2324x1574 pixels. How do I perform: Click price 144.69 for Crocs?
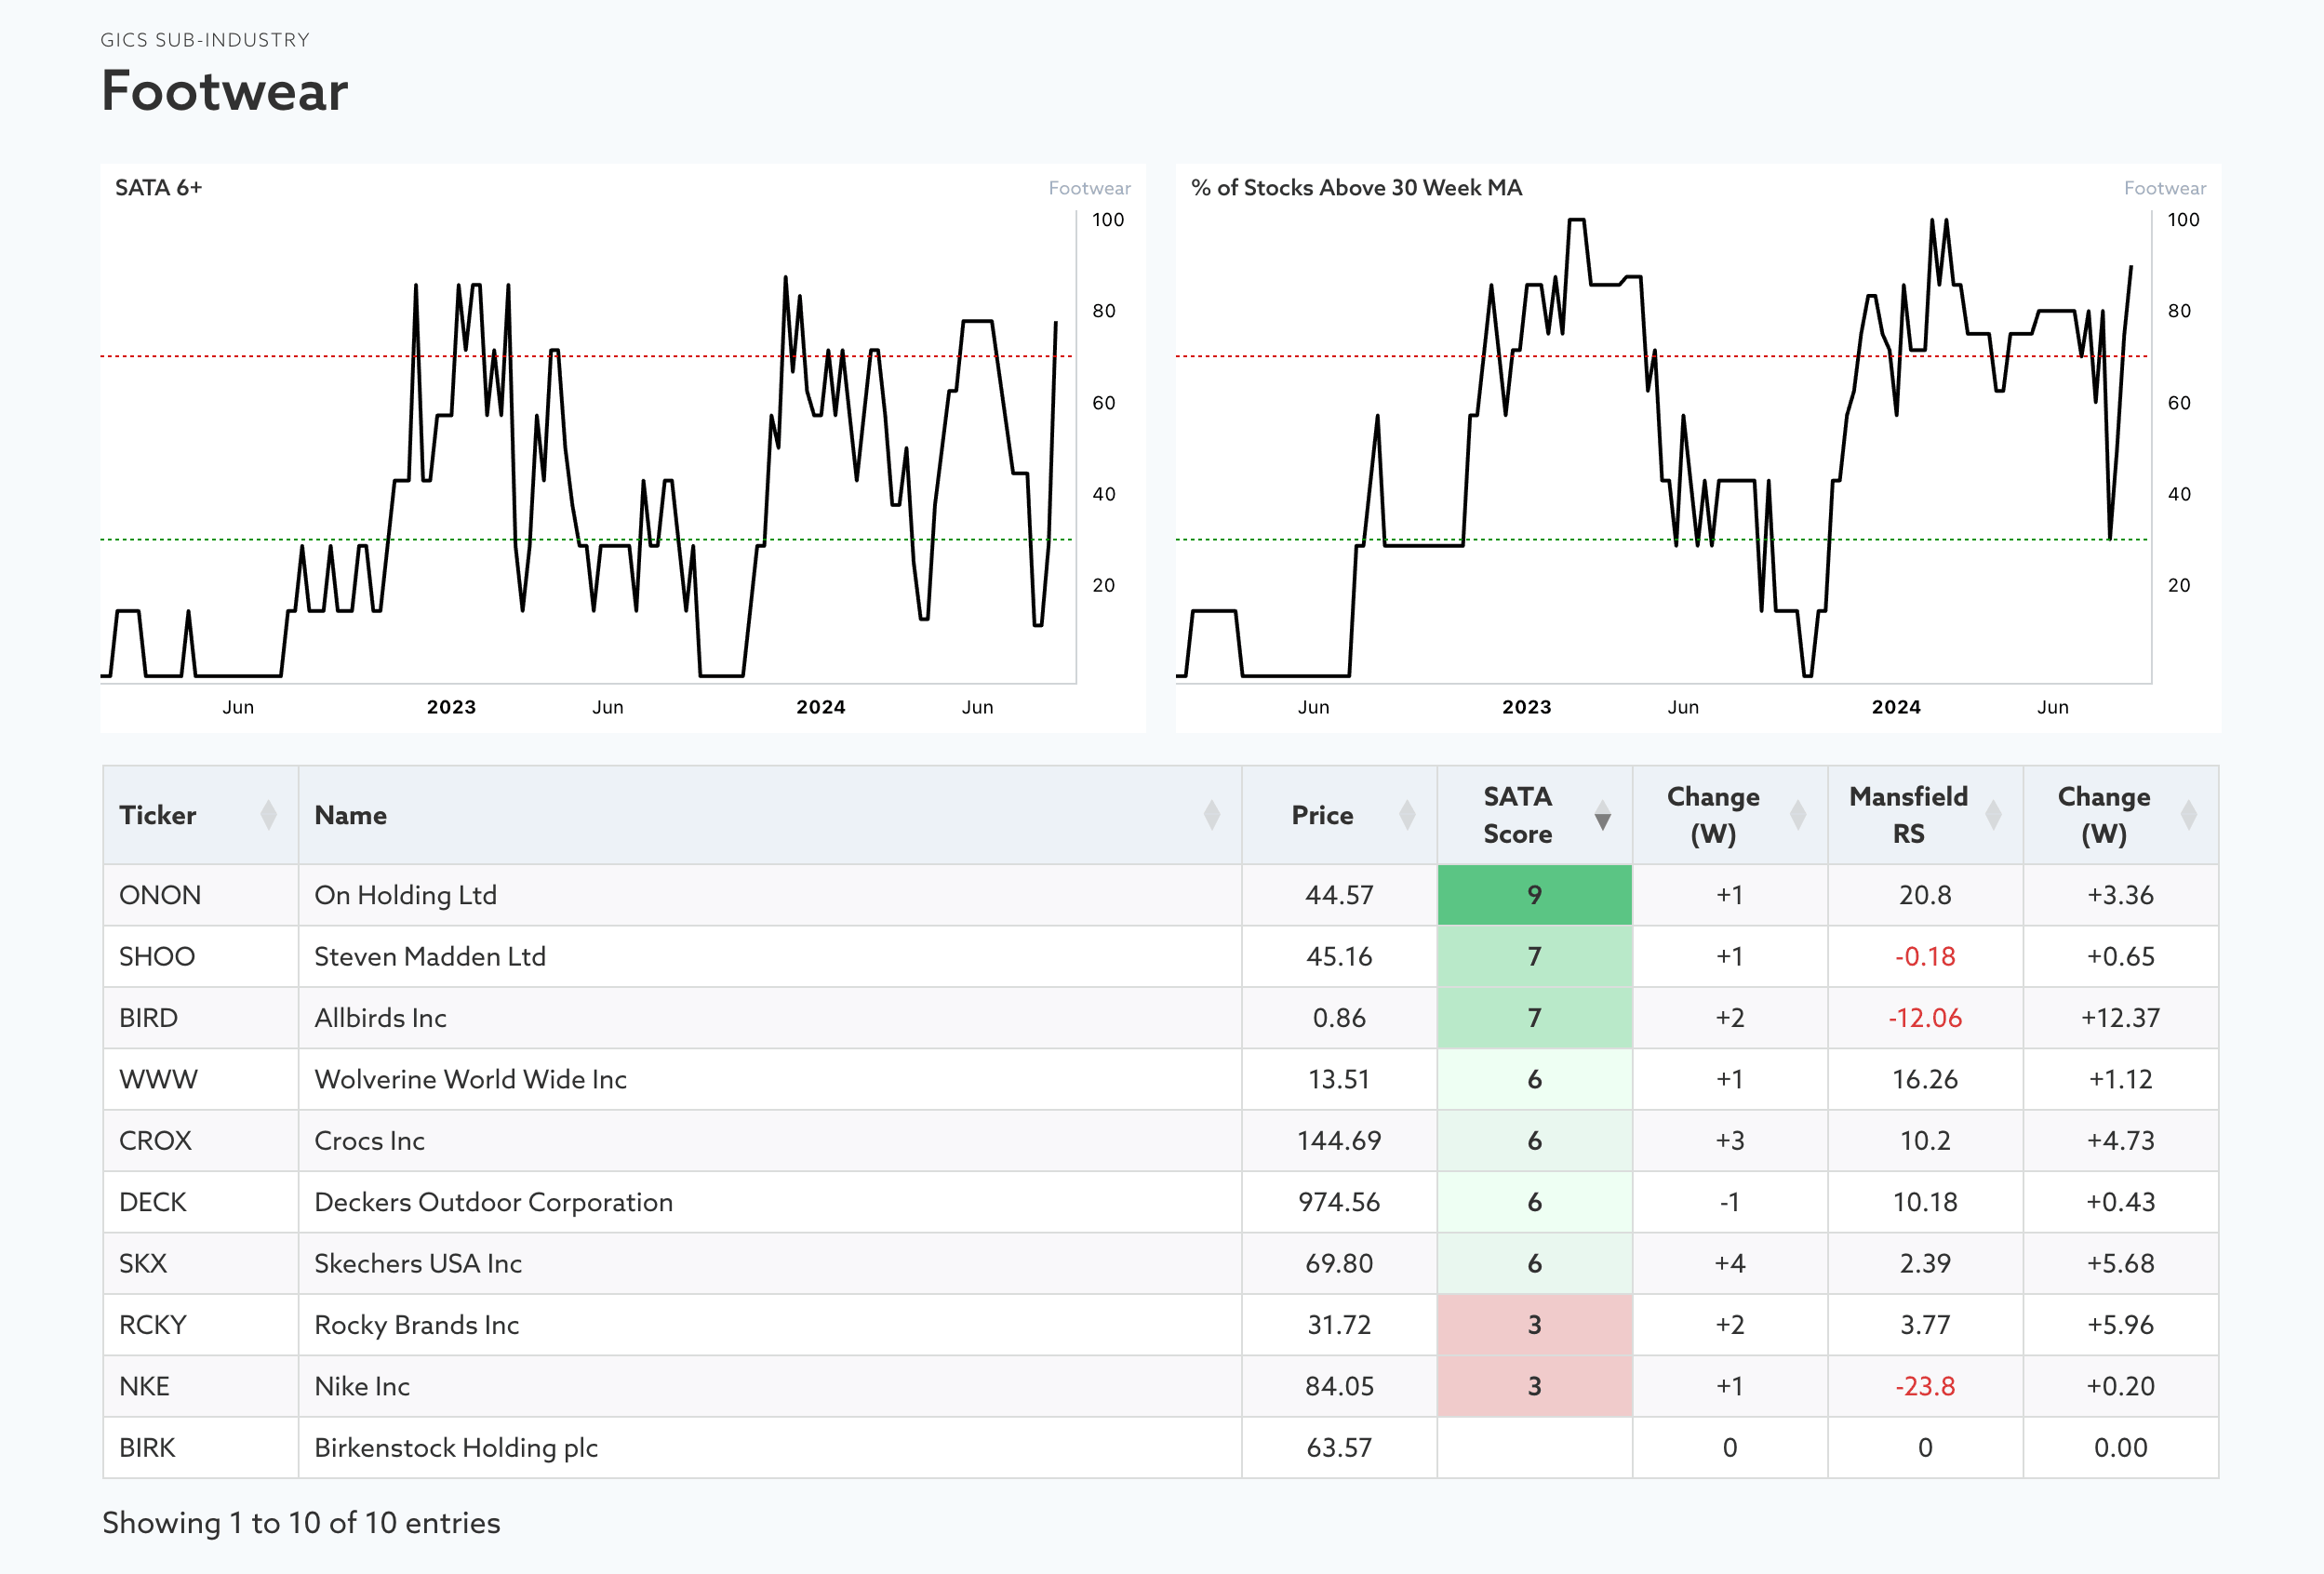(x=1339, y=1140)
